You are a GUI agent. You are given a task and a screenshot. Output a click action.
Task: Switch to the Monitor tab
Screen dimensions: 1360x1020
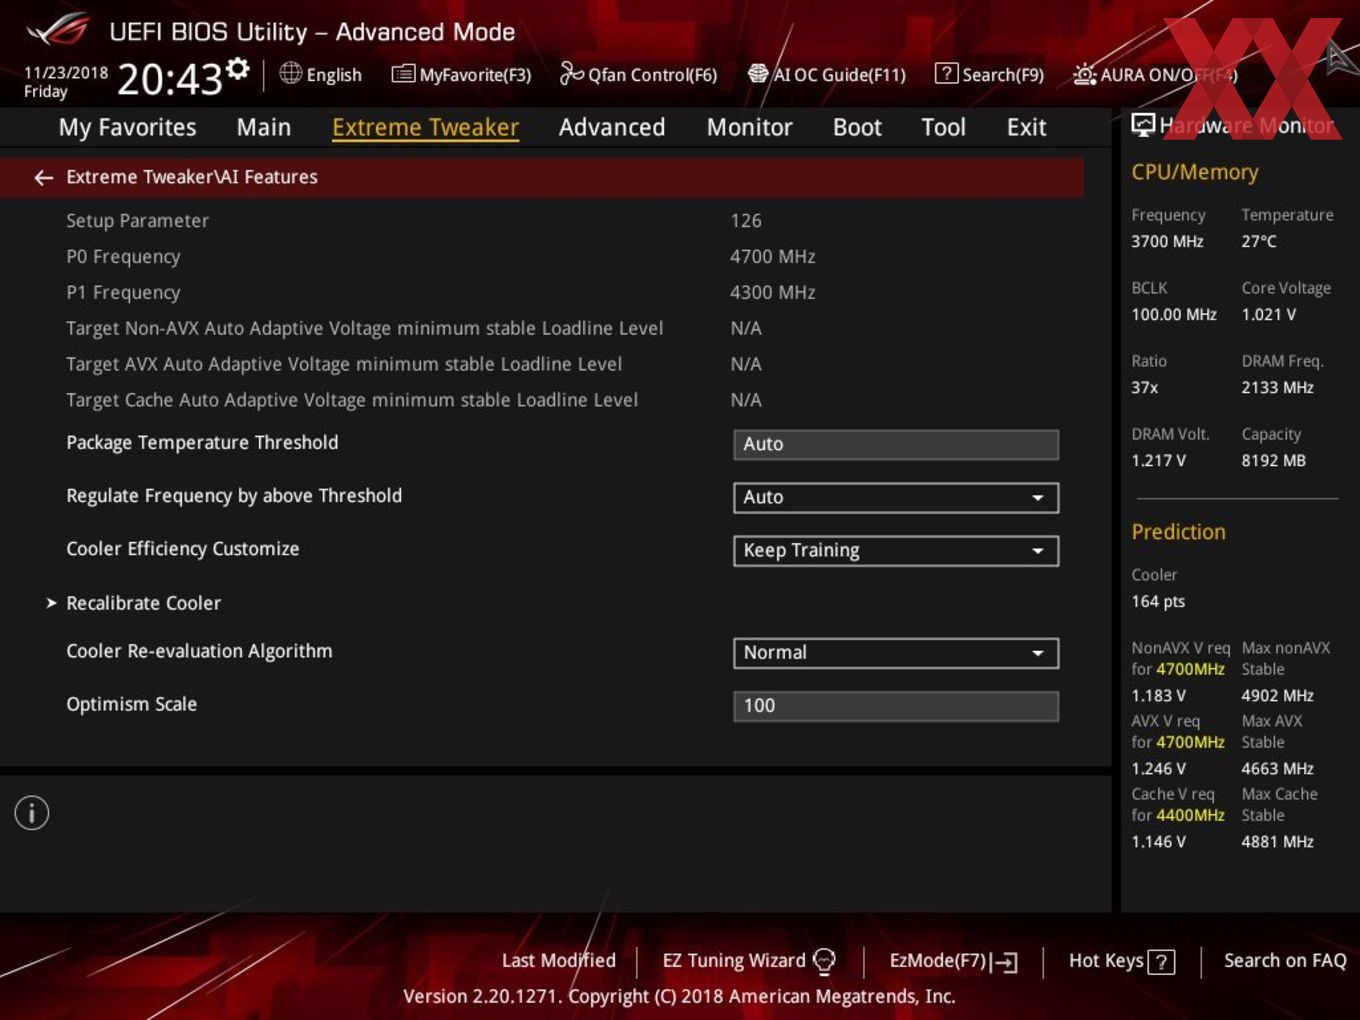click(x=749, y=127)
